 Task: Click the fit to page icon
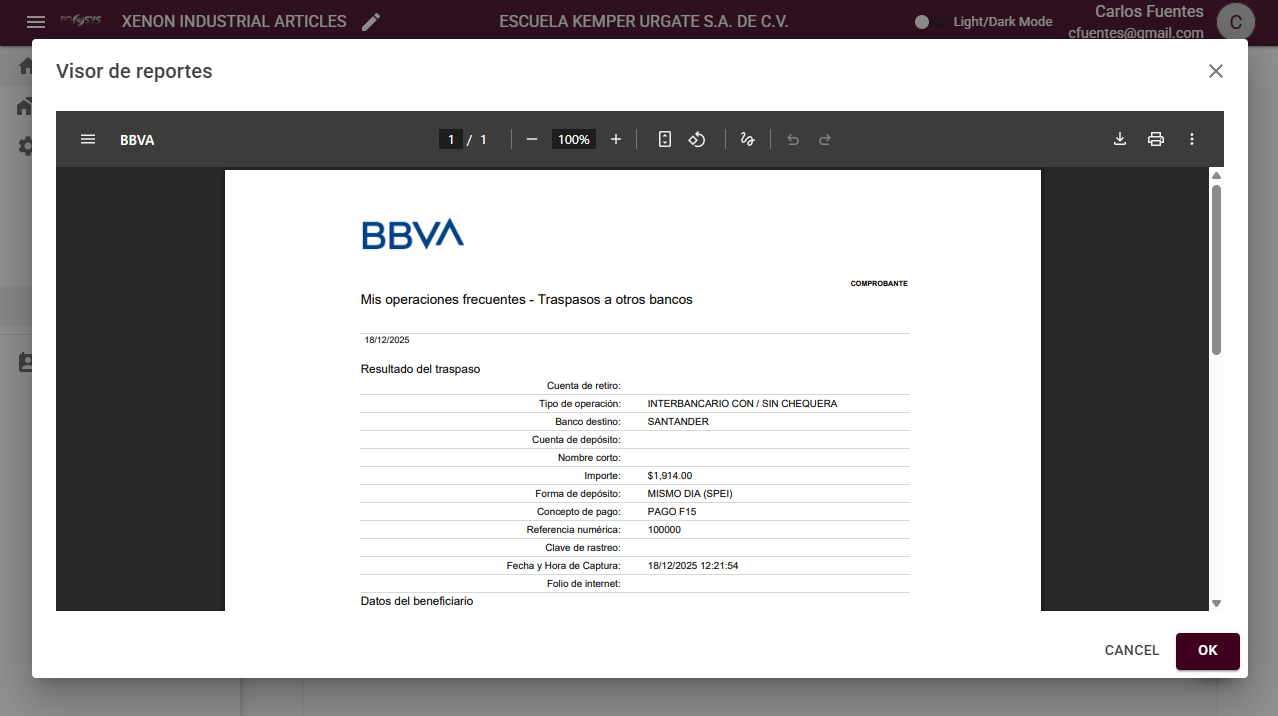(665, 140)
